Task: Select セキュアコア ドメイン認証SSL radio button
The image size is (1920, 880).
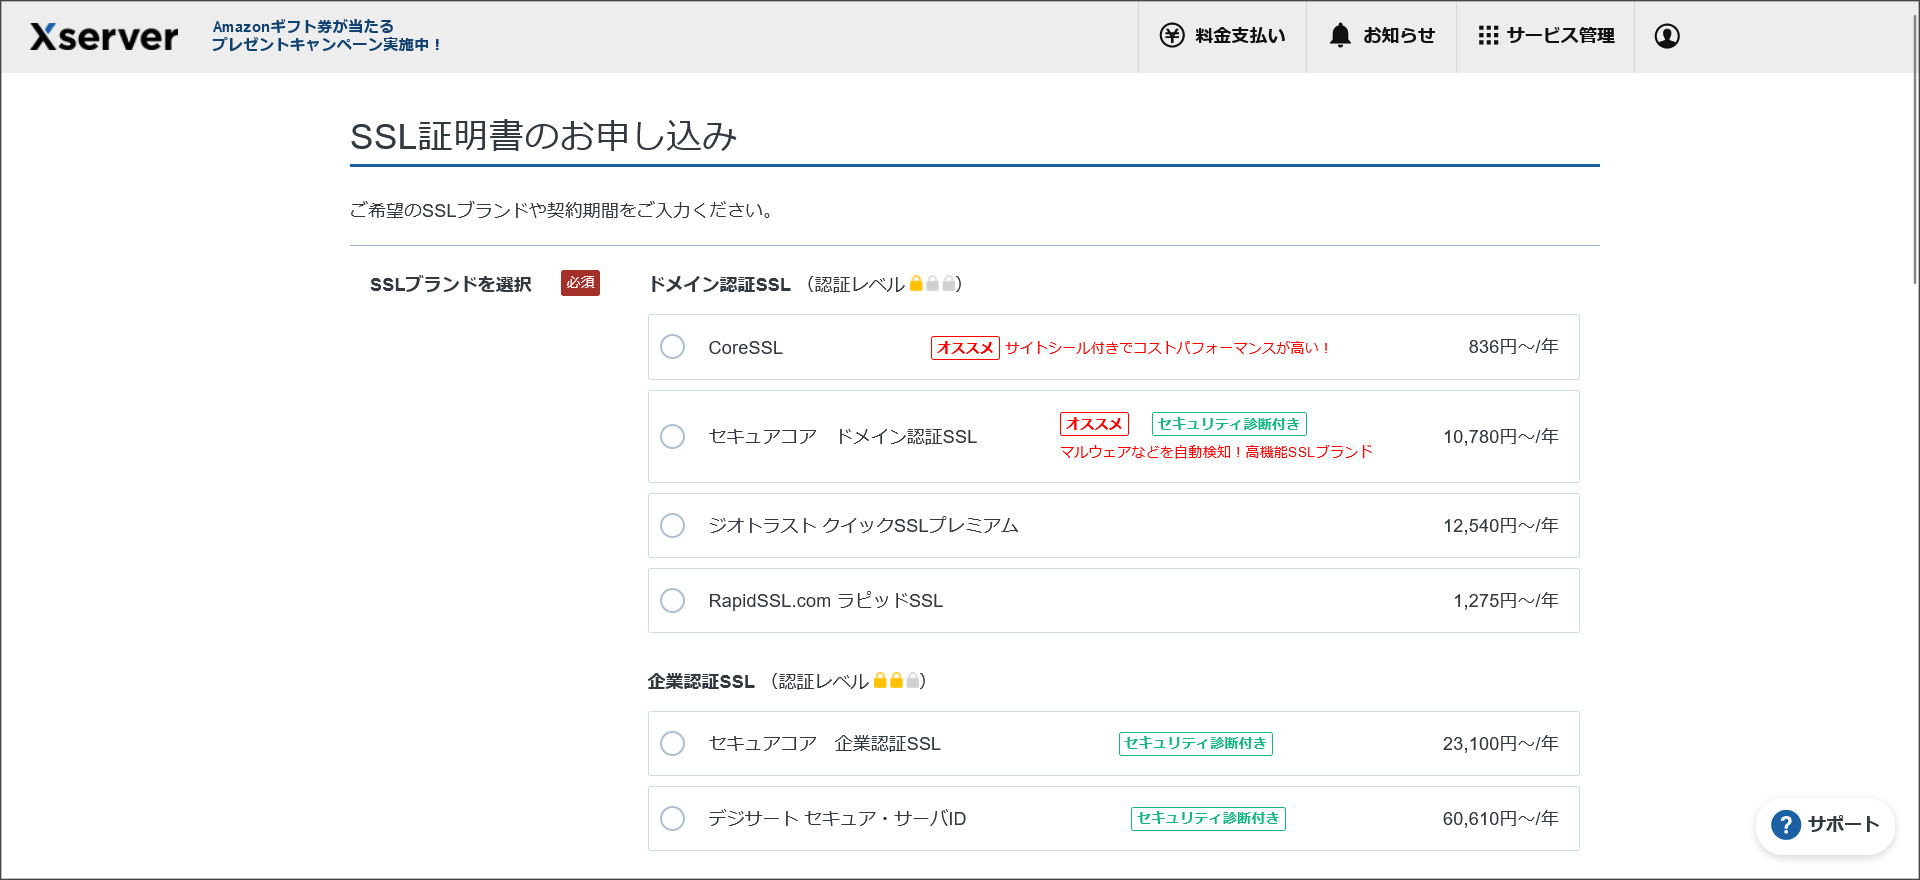Action: [673, 437]
